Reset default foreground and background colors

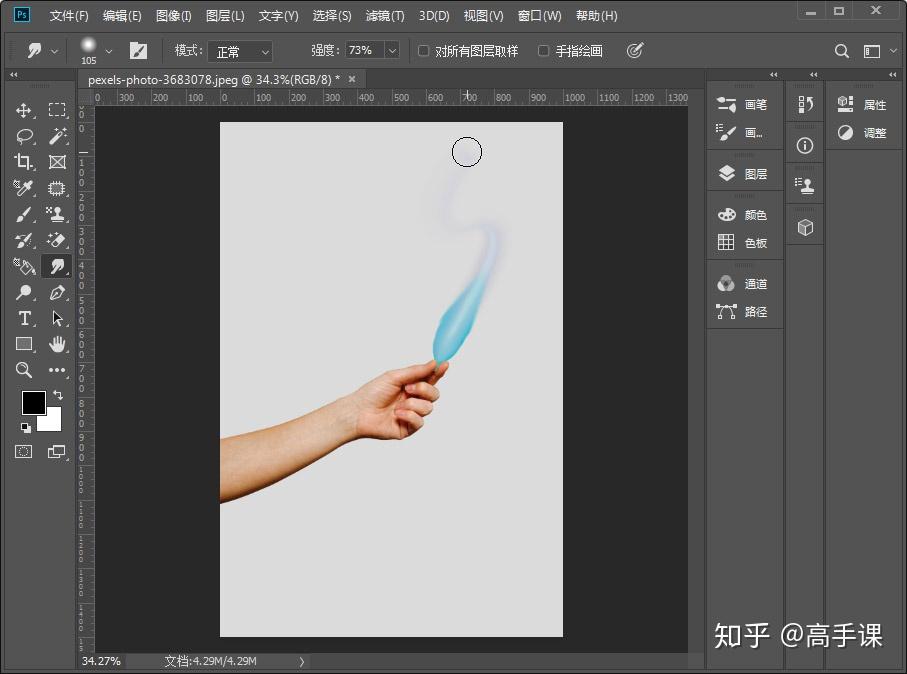pyautogui.click(x=25, y=428)
